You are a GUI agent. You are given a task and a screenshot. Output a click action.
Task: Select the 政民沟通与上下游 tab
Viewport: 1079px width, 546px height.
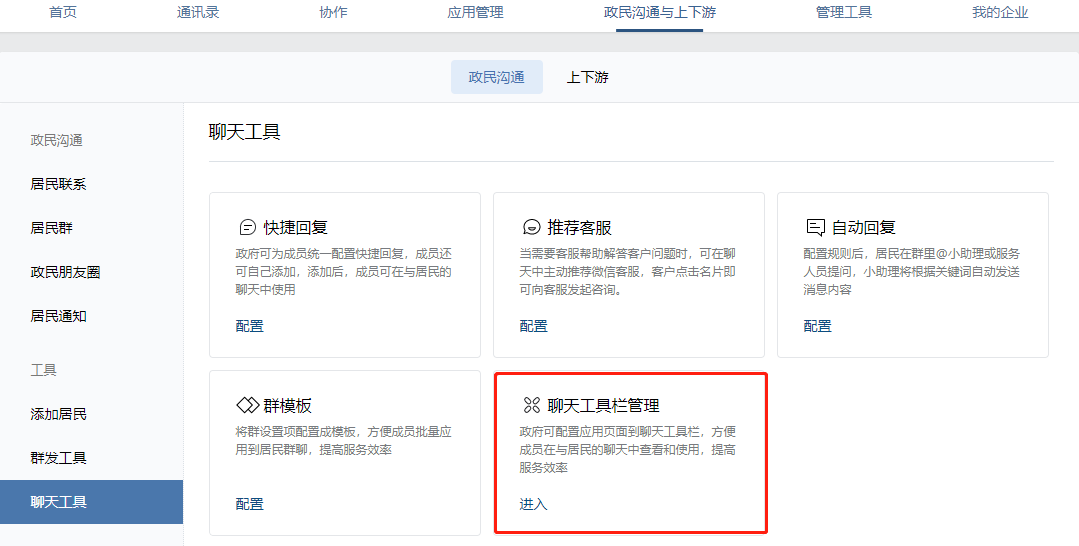[659, 12]
